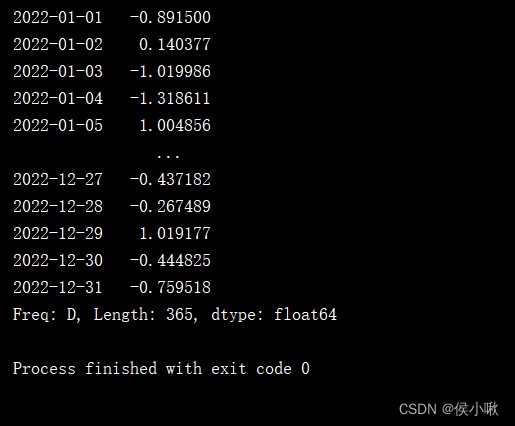Click the value 0.140377
The height and width of the screenshot is (426, 515).
tap(175, 44)
